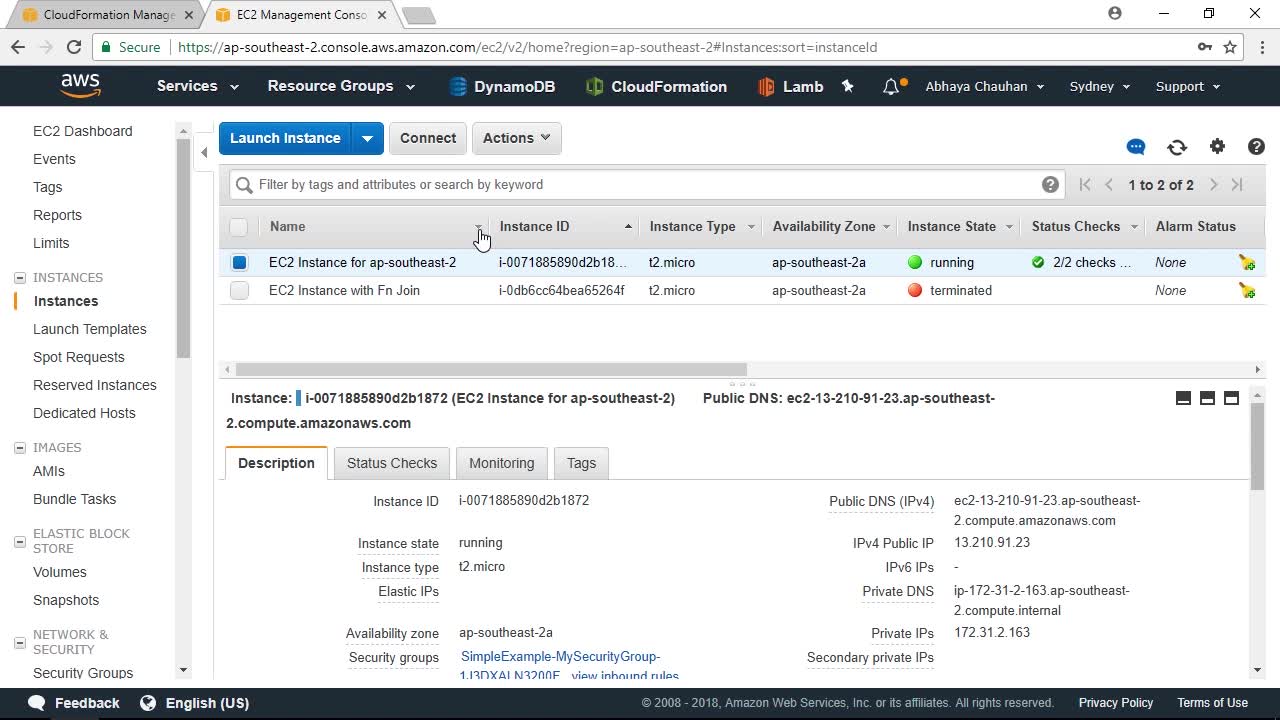
Task: Click the Connect button
Action: point(428,138)
